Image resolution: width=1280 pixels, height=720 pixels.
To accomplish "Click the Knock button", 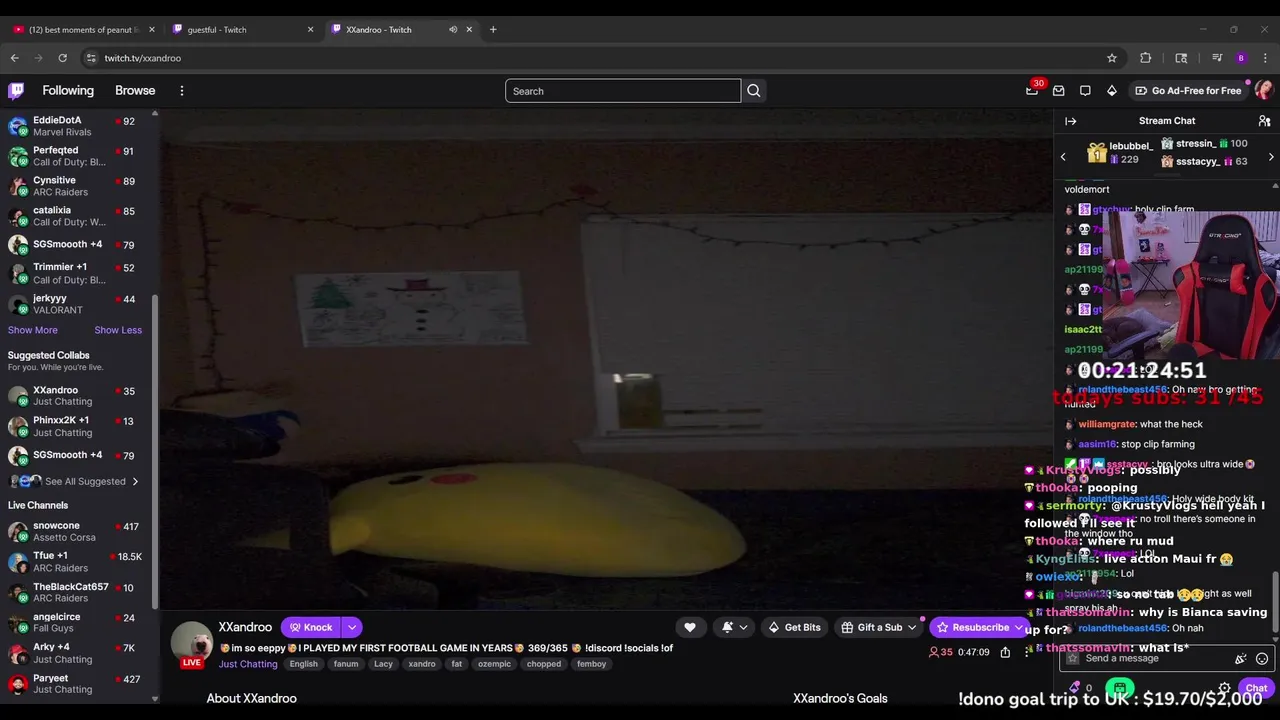I will click(x=311, y=627).
